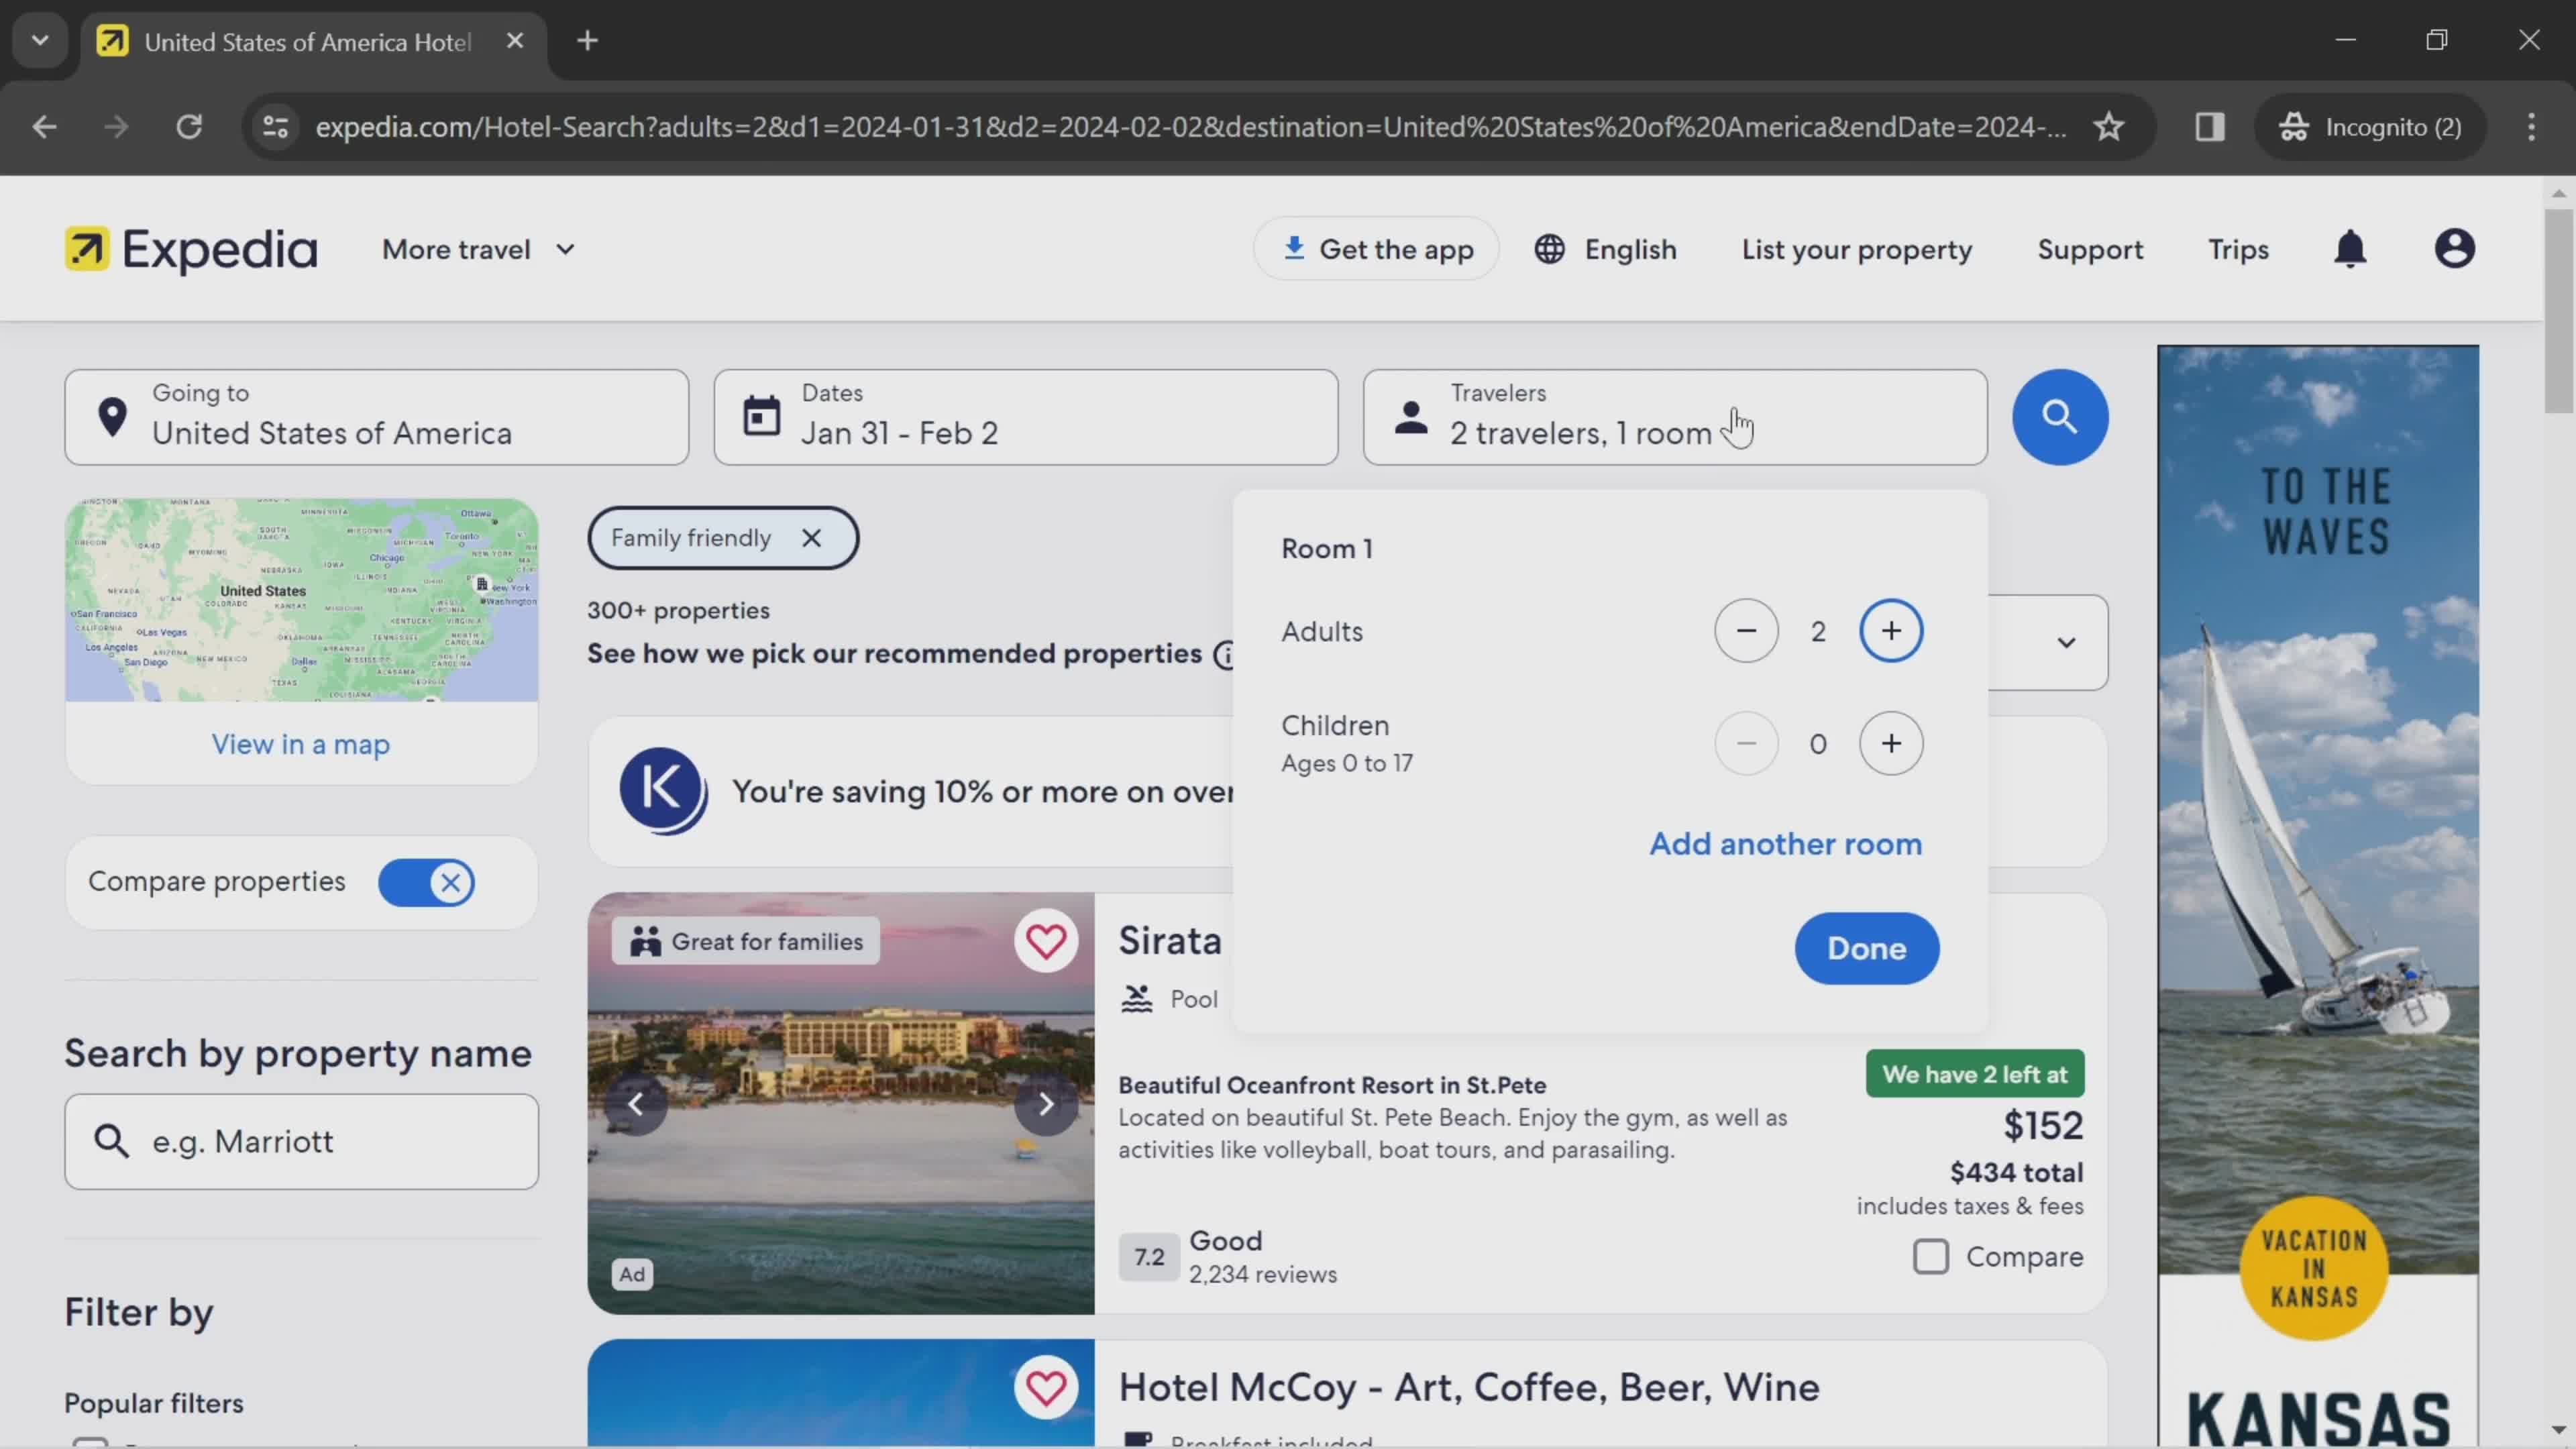Confirm travelers with Done button
Viewport: 2576px width, 1449px height.
click(x=1866, y=948)
